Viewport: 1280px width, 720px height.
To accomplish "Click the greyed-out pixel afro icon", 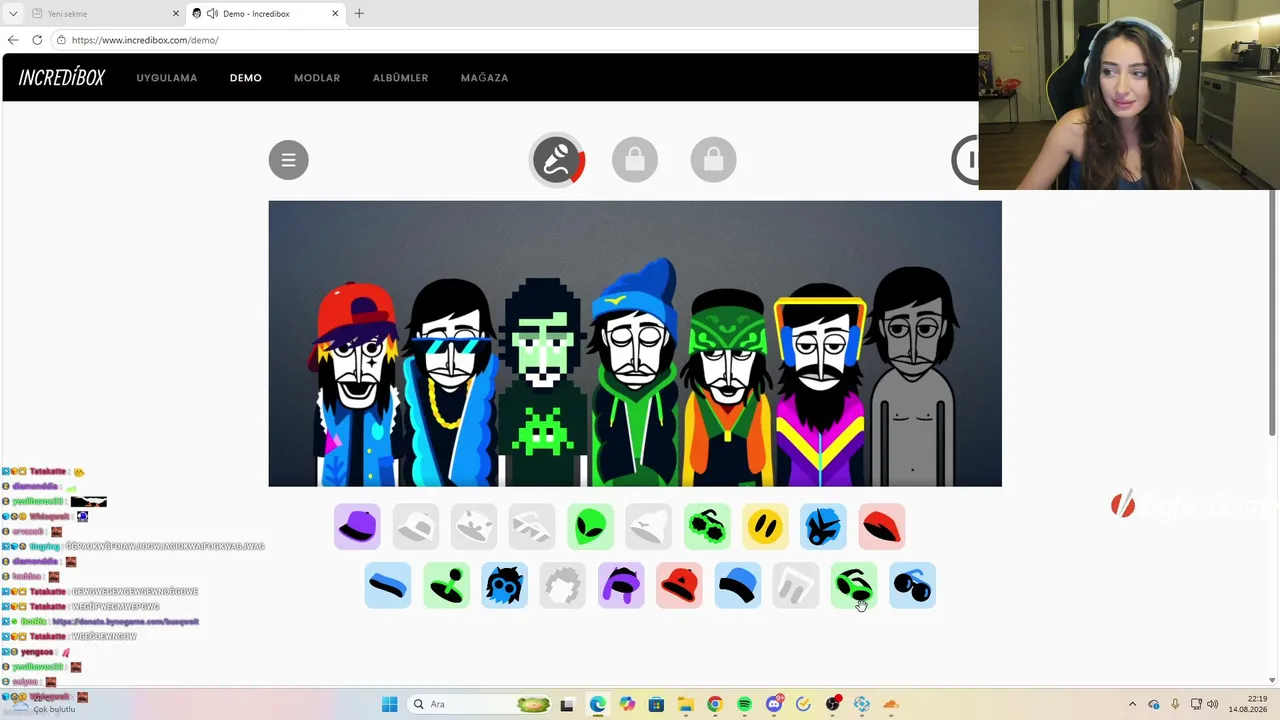I will click(x=562, y=585).
